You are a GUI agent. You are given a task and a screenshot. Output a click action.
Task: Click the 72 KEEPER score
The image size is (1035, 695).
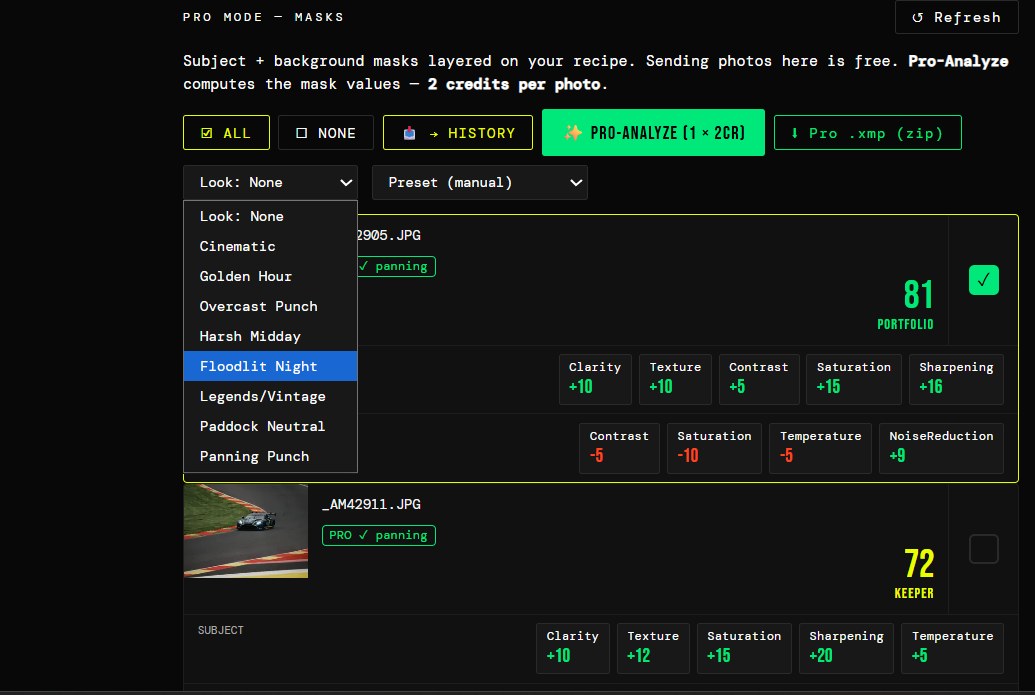click(914, 573)
